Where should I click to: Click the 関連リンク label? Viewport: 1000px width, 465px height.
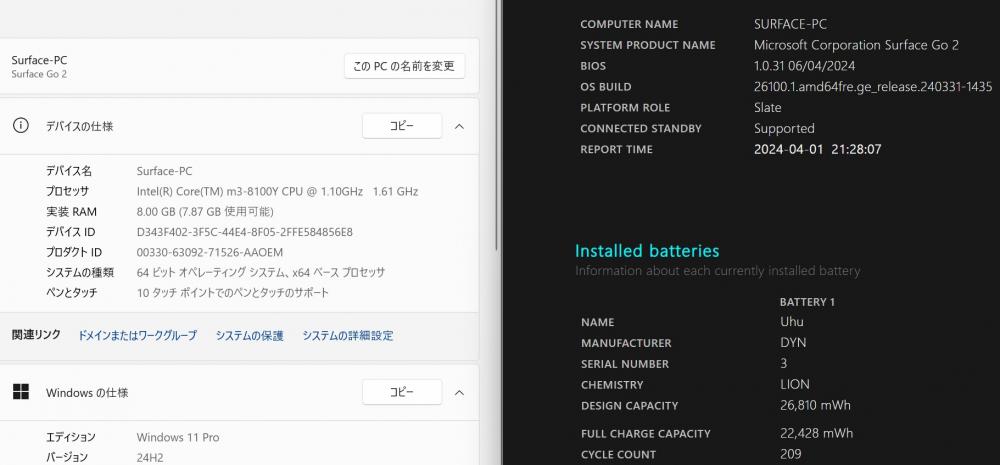[x=36, y=335]
